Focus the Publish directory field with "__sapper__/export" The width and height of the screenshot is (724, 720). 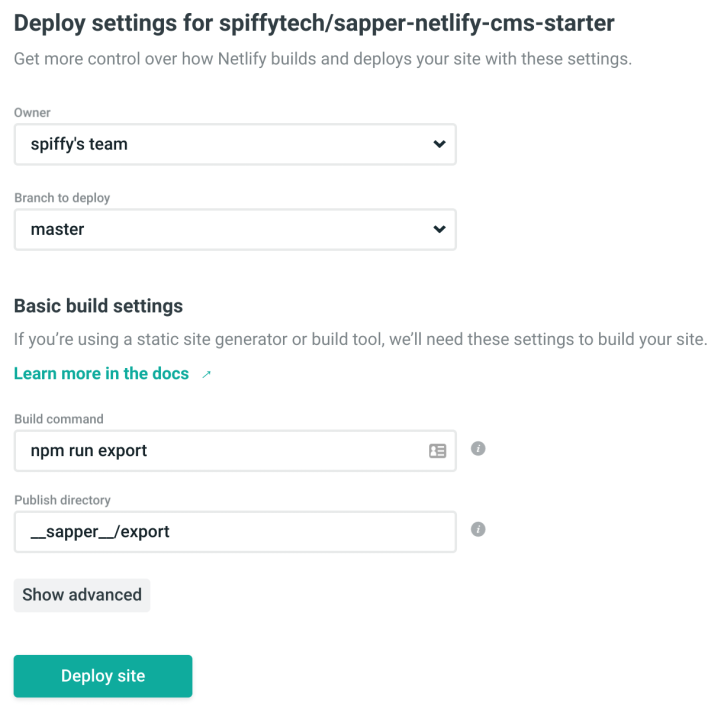point(235,532)
